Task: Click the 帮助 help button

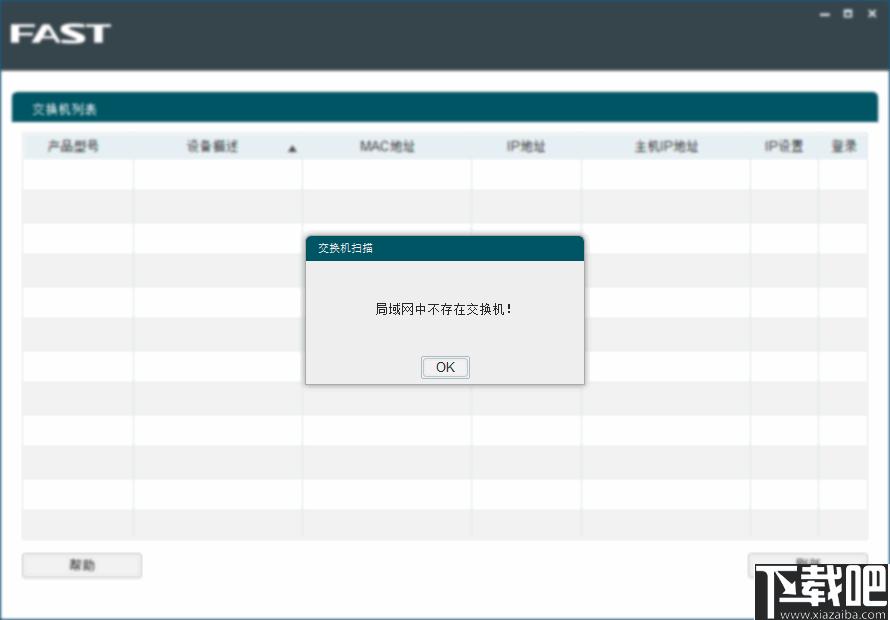Action: 82,565
